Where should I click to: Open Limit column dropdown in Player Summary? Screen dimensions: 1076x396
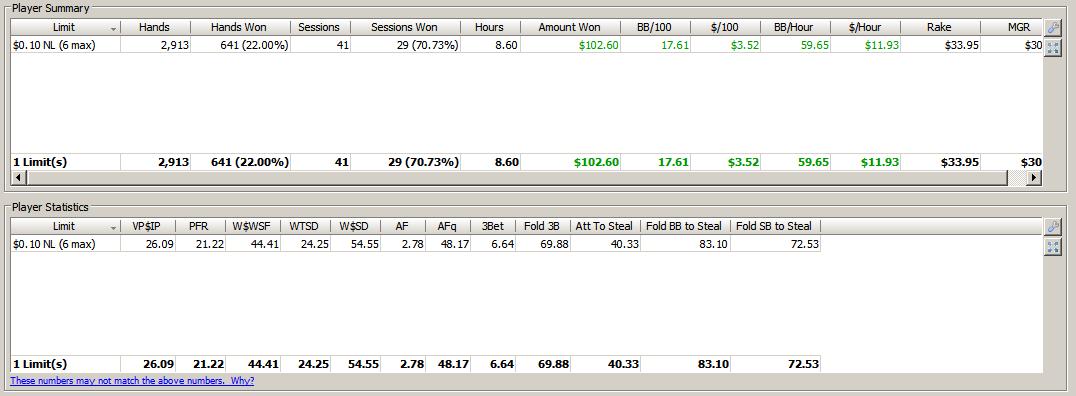pos(113,28)
